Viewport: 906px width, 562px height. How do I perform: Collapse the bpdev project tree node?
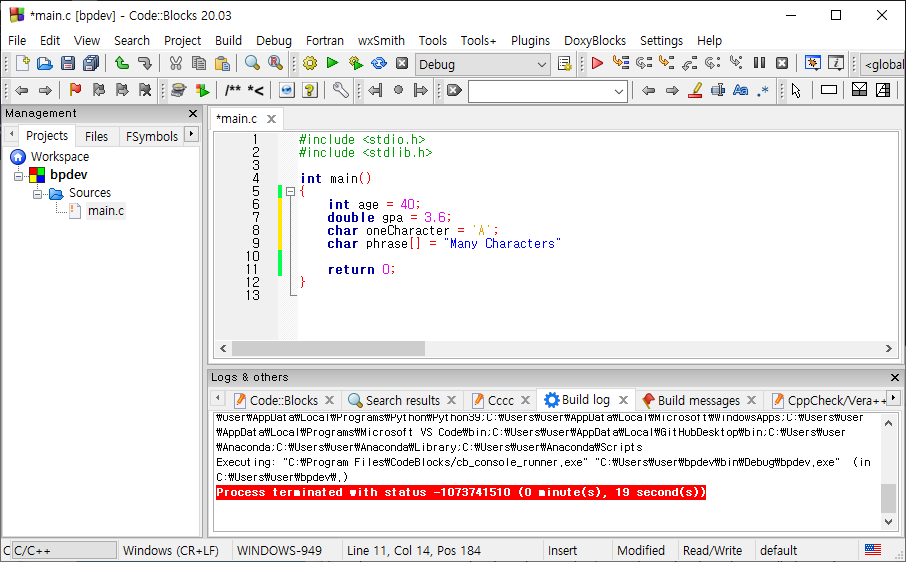[18, 175]
